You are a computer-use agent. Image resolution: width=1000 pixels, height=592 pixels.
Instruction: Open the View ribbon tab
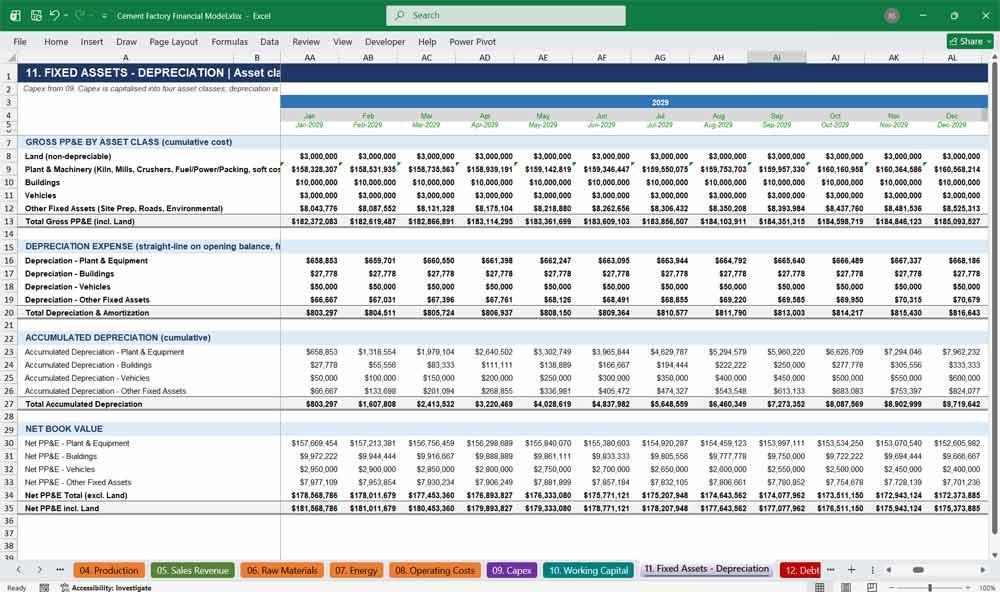pos(342,41)
